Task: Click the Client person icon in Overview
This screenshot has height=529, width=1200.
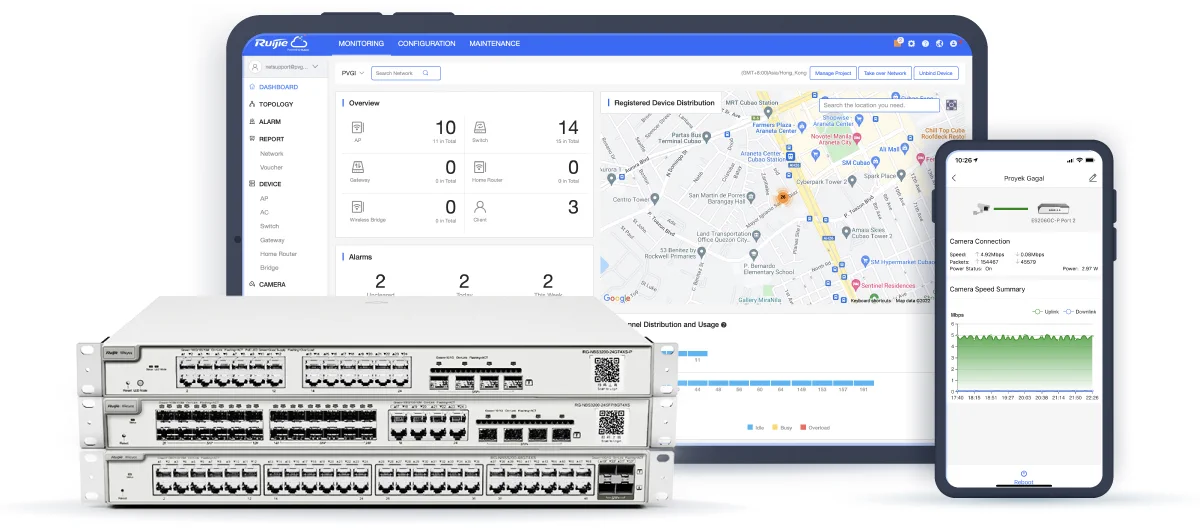Action: 480,207
